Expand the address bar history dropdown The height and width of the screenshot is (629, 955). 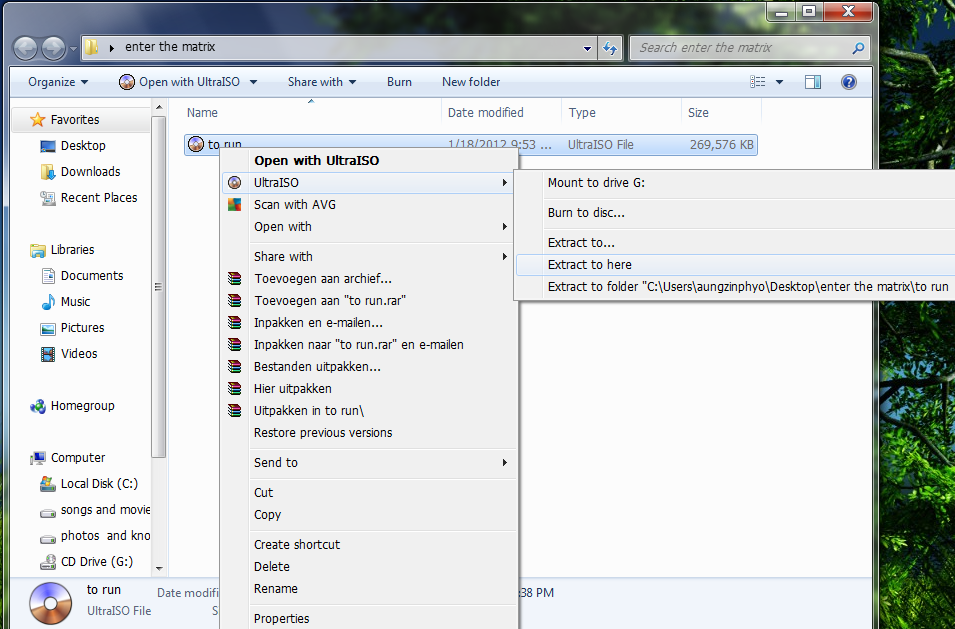587,48
